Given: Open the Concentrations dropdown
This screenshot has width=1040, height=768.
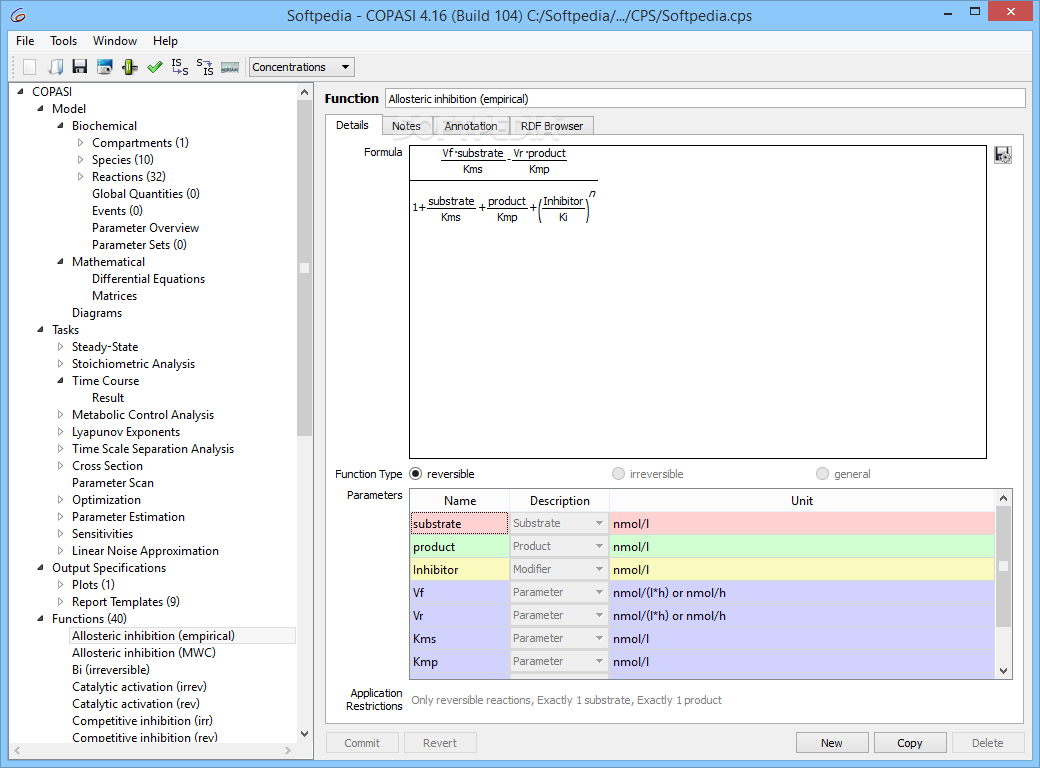Looking at the screenshot, I should (301, 67).
